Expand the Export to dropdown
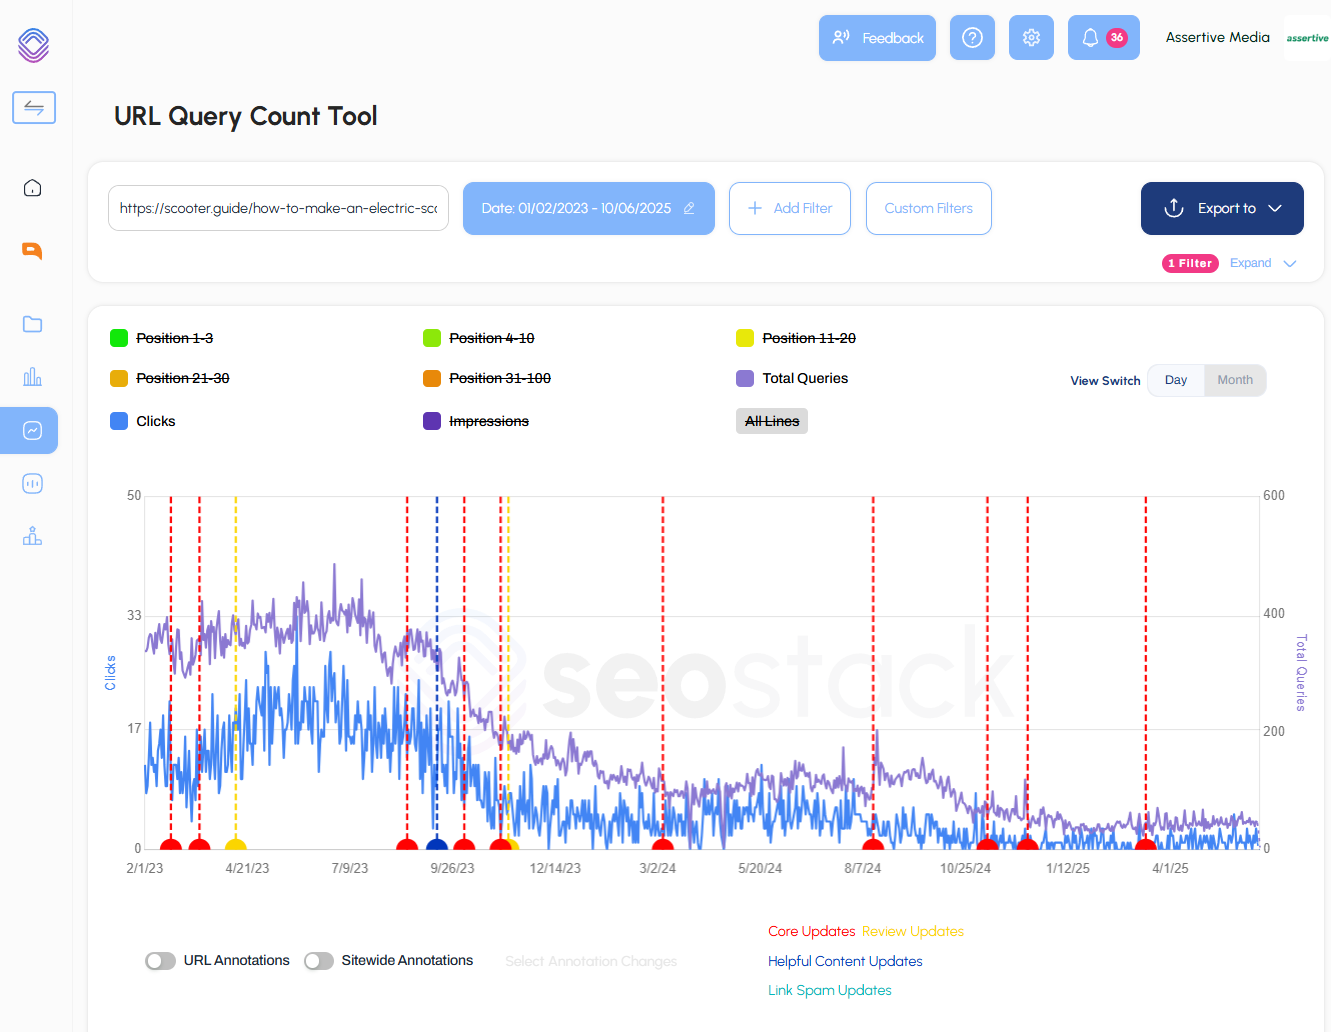The width and height of the screenshot is (1331, 1032). tap(1221, 208)
